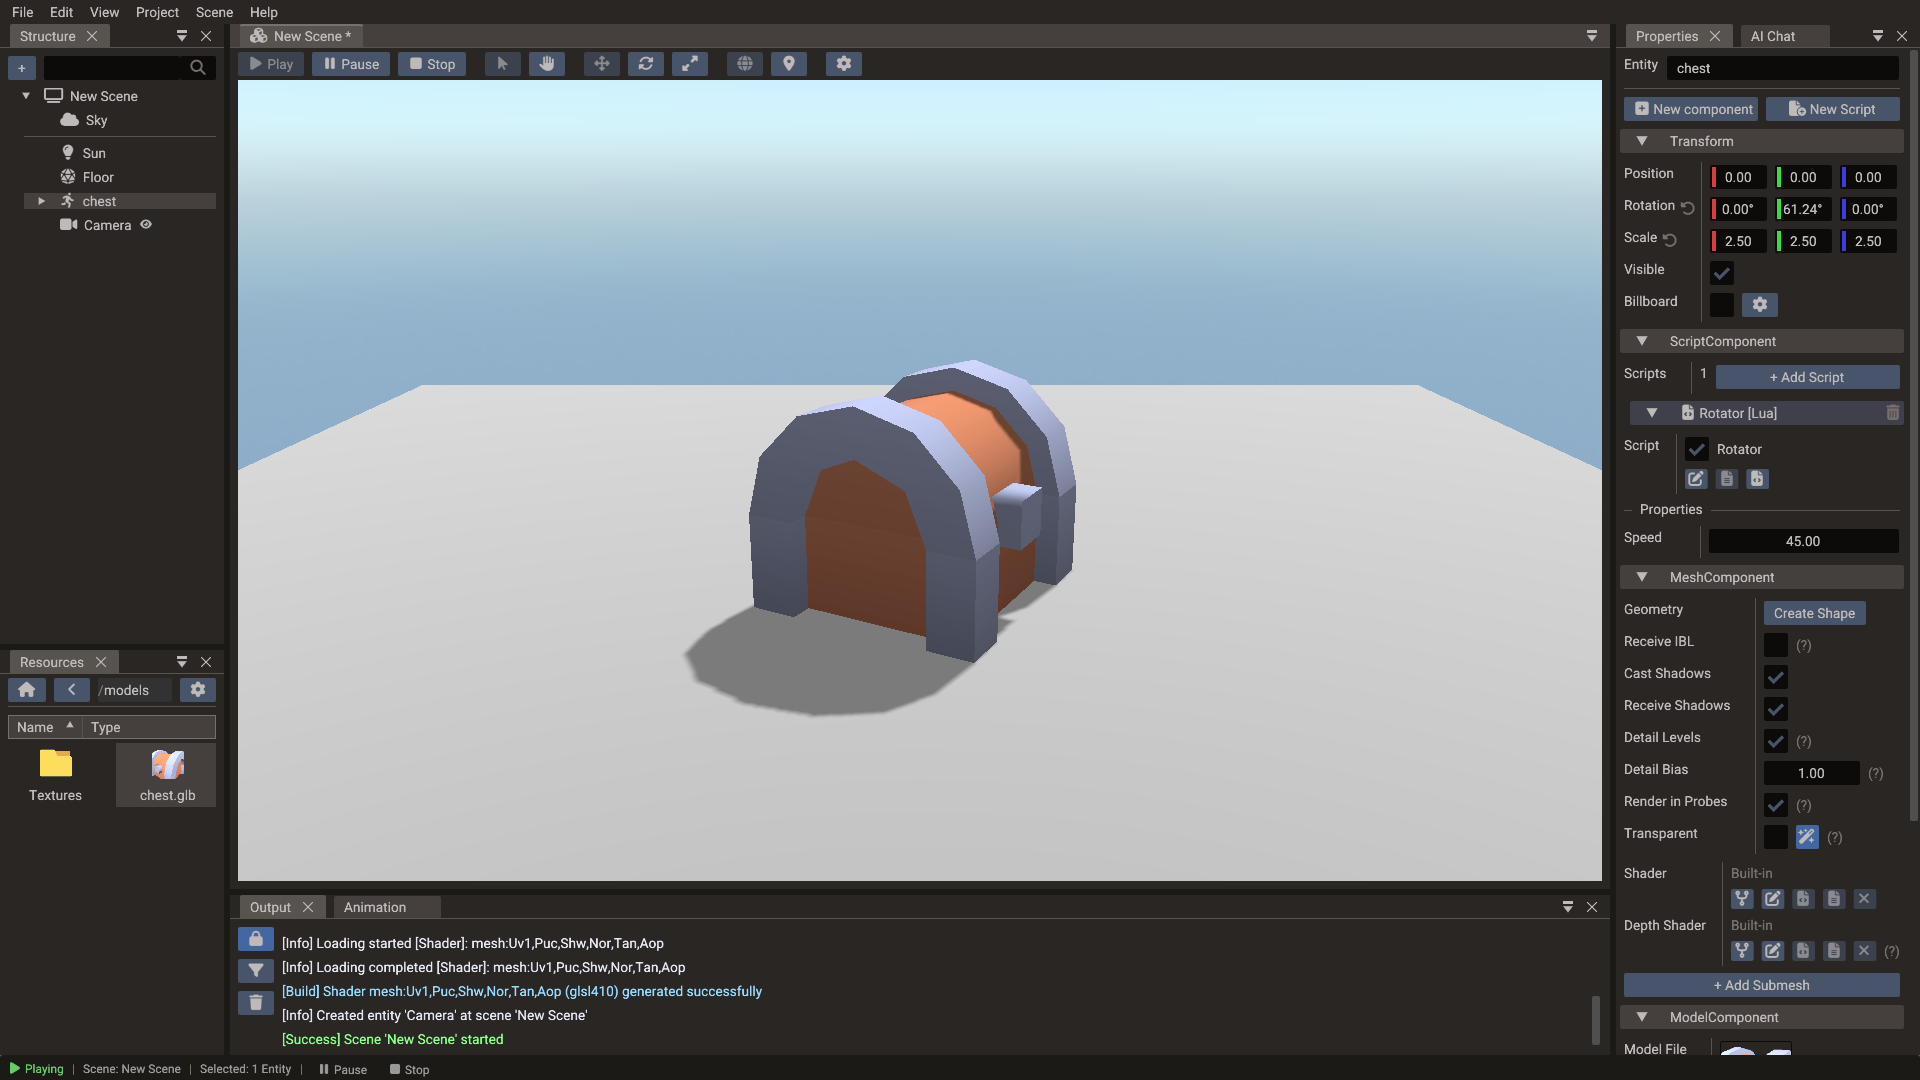Reset Rotation values
This screenshot has width=1920, height=1080.
[x=1688, y=208]
